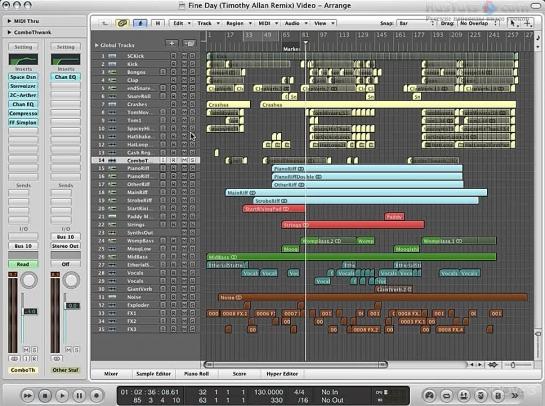Toggle solo on Bongos track
The image size is (545, 406).
point(193,72)
